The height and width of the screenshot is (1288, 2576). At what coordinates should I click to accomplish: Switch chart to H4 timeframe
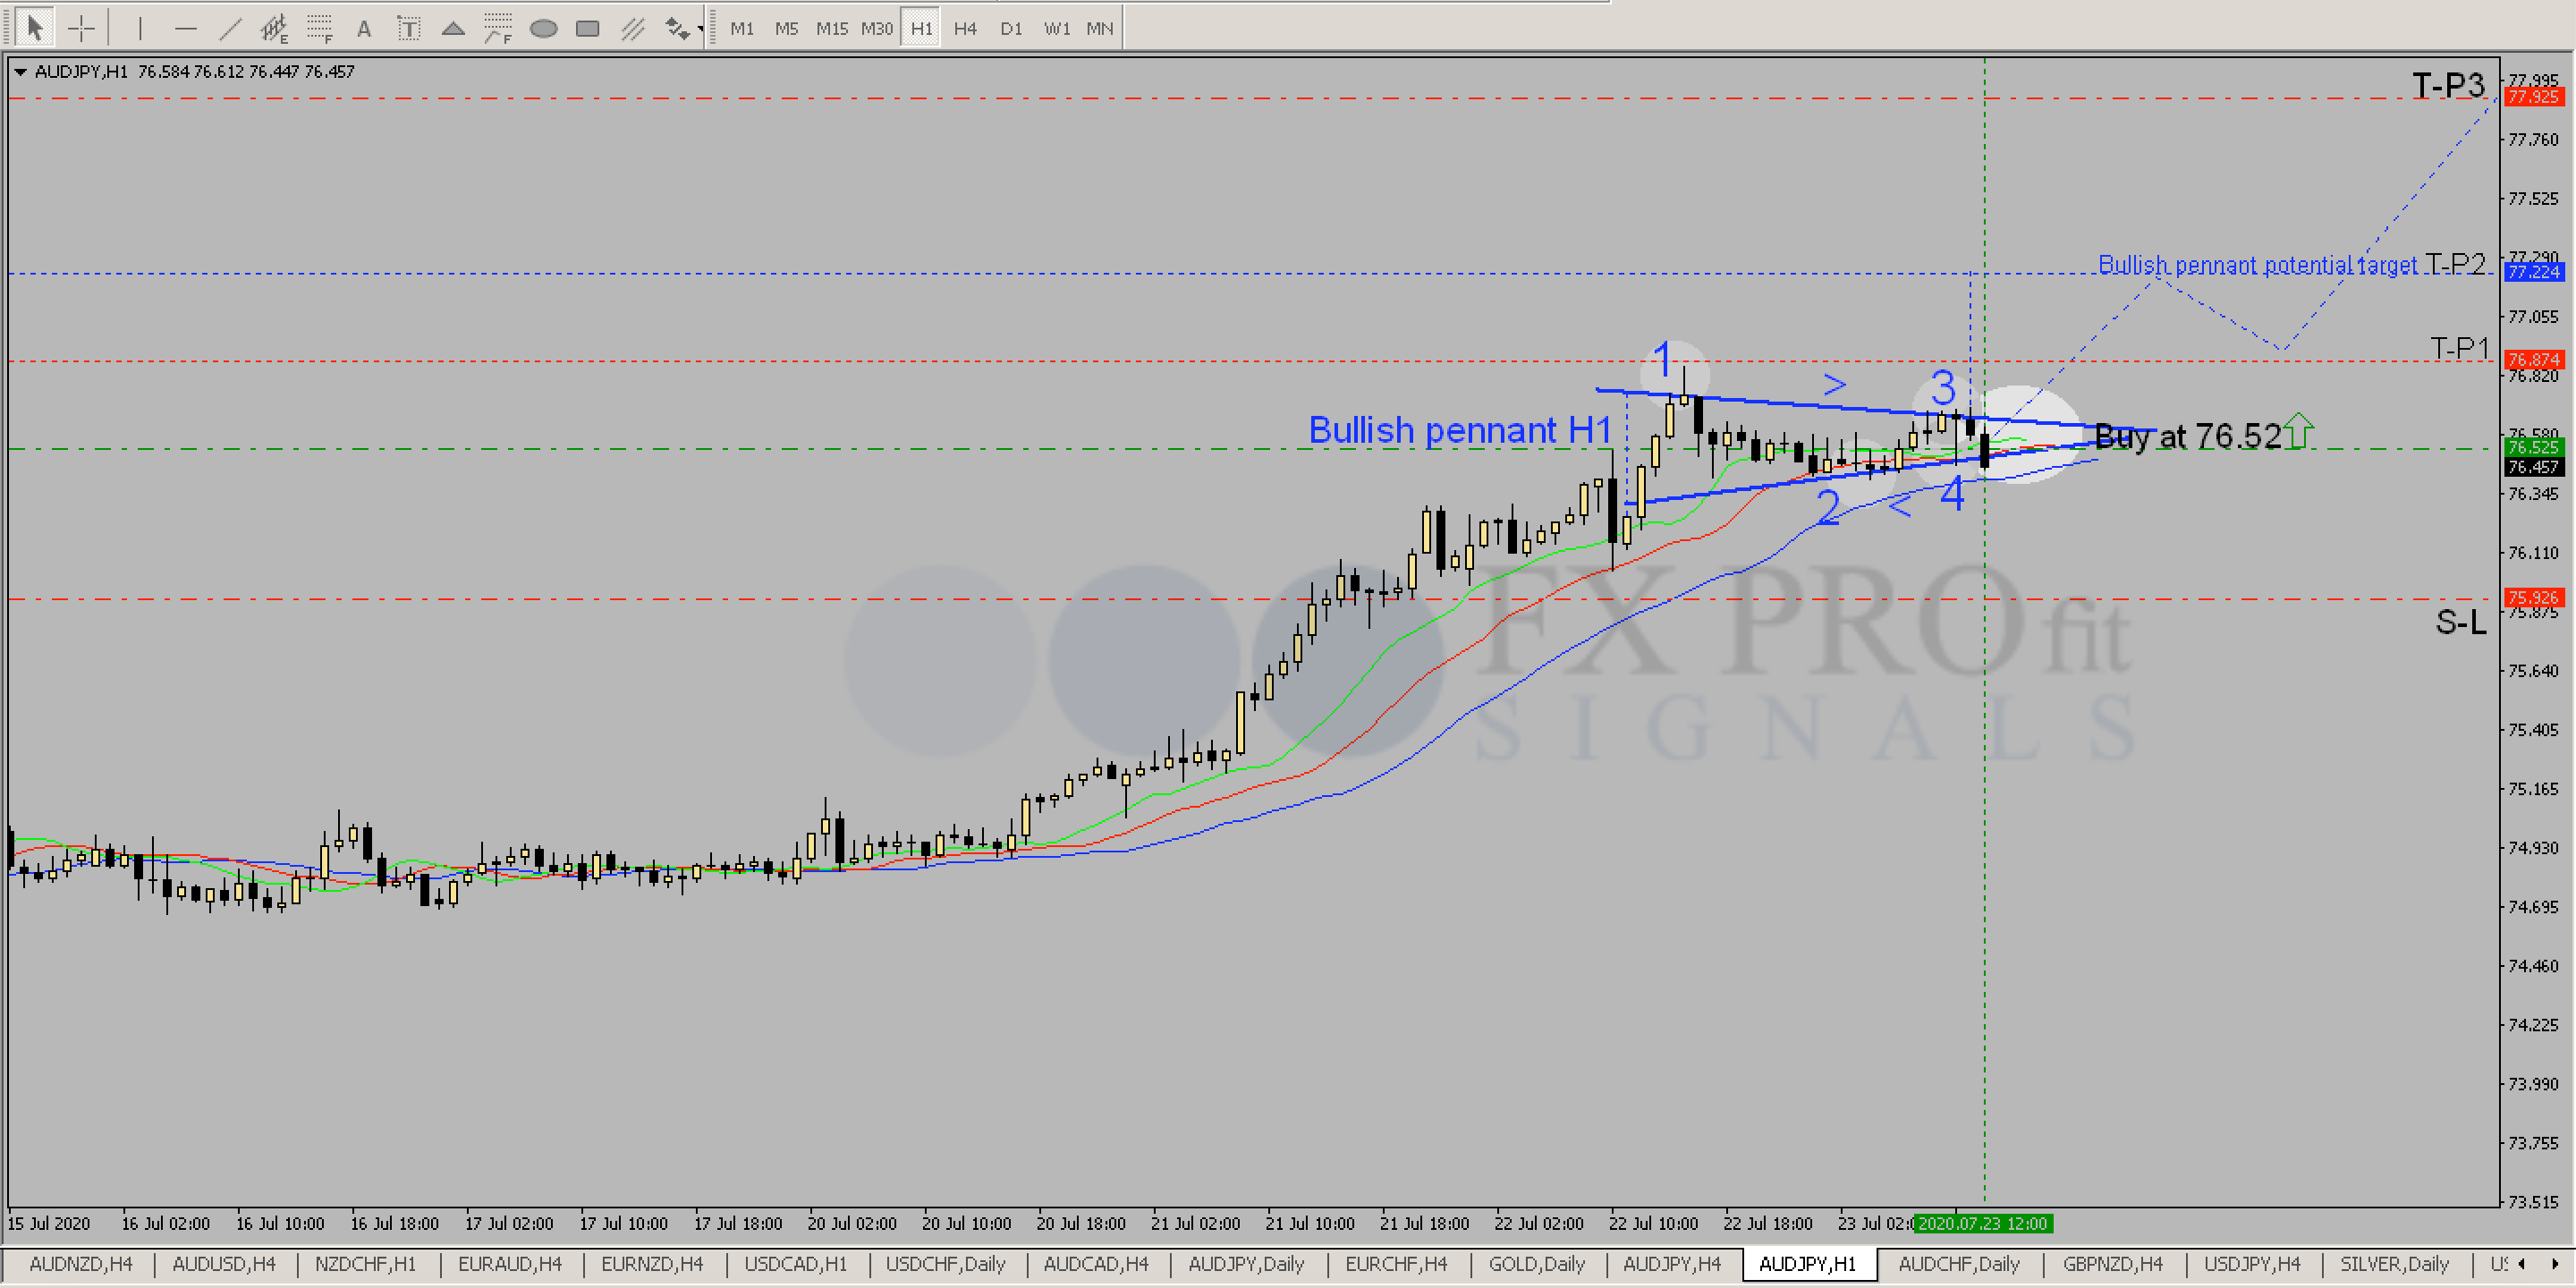[964, 28]
